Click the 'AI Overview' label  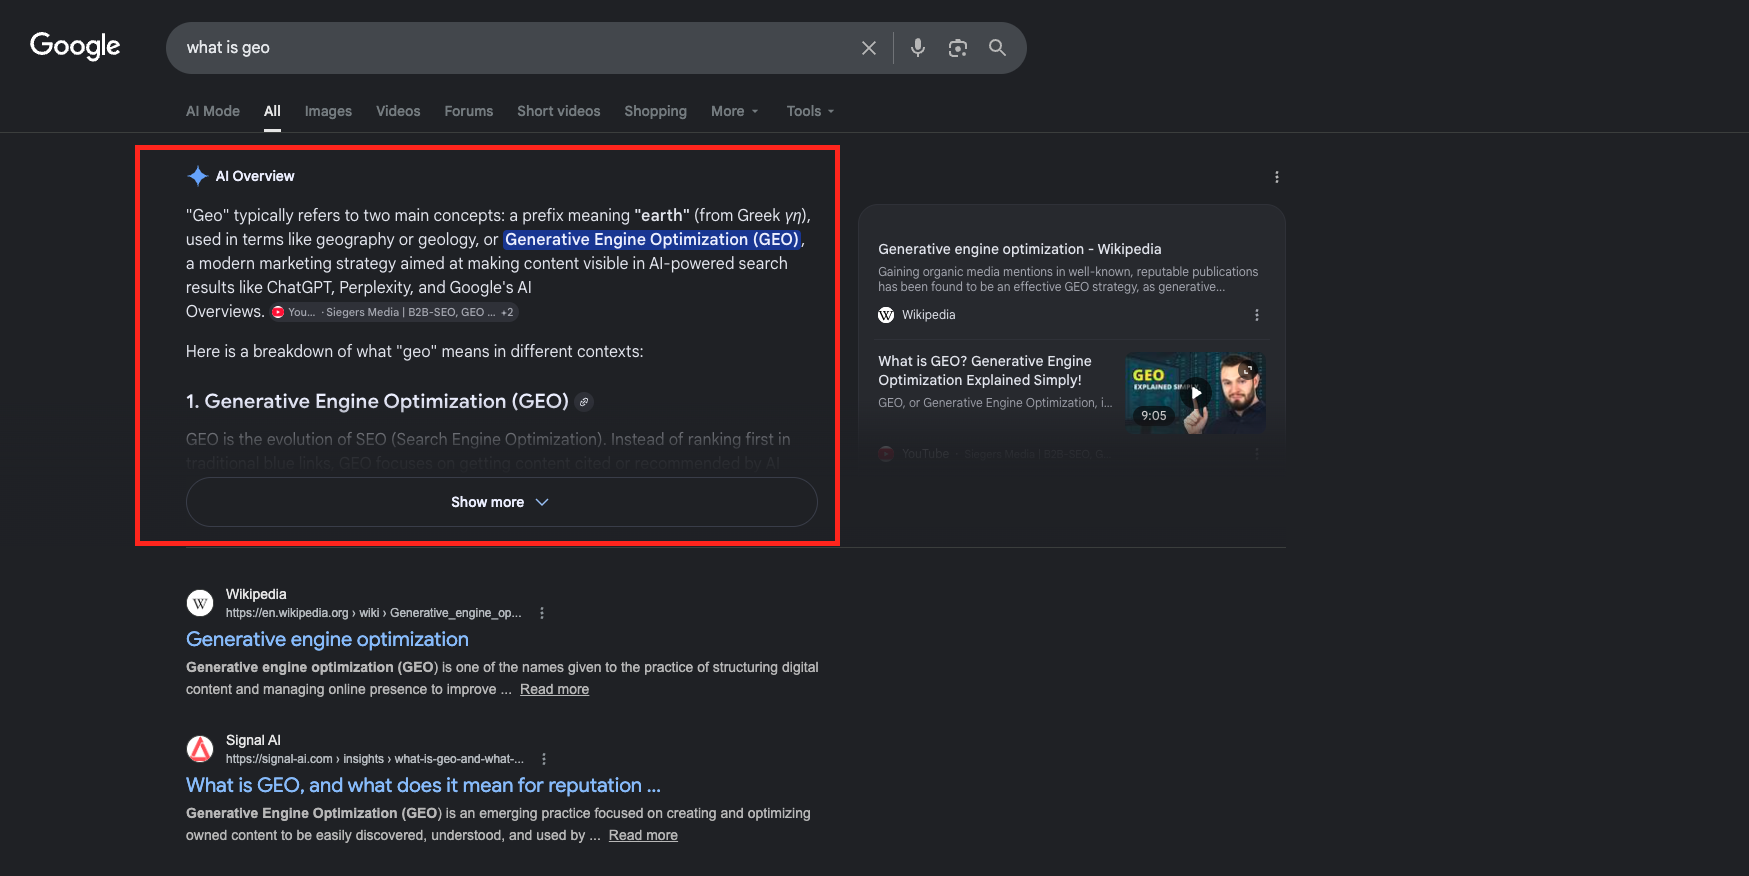point(255,176)
